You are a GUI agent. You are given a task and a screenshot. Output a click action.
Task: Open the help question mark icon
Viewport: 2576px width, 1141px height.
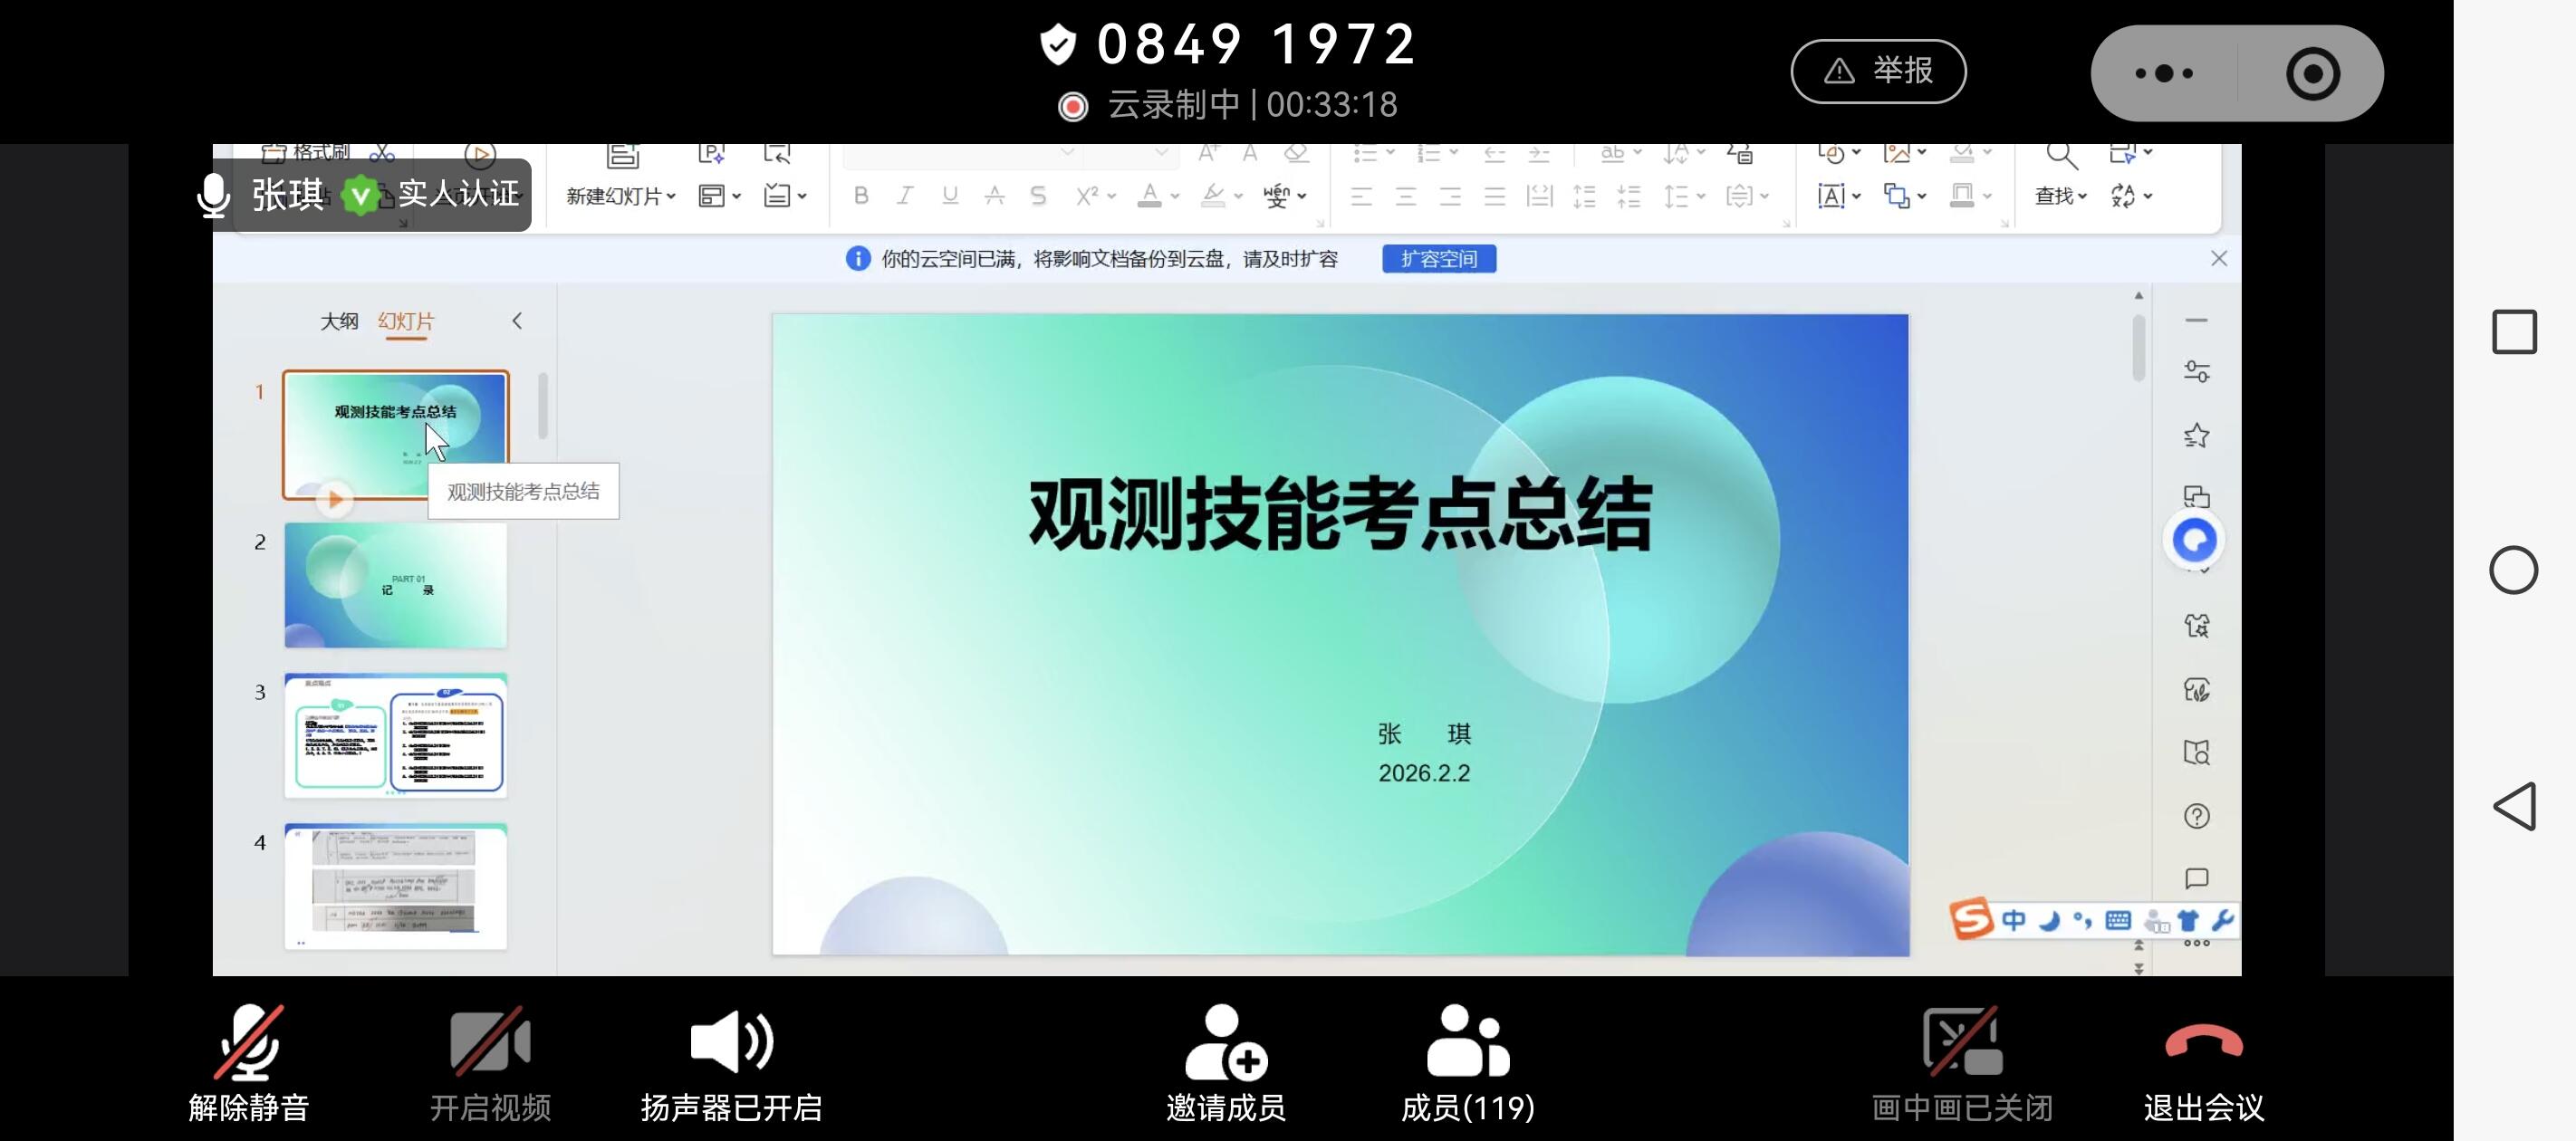2196,816
